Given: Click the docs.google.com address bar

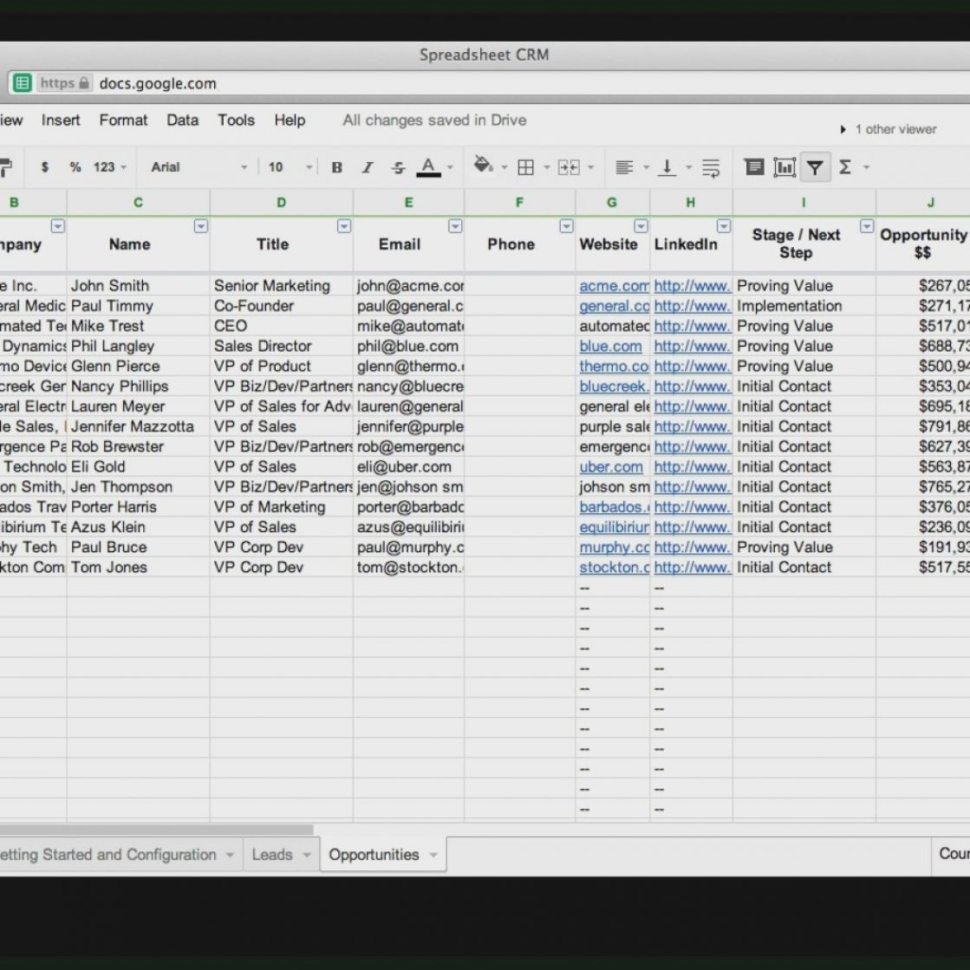Looking at the screenshot, I should point(157,83).
